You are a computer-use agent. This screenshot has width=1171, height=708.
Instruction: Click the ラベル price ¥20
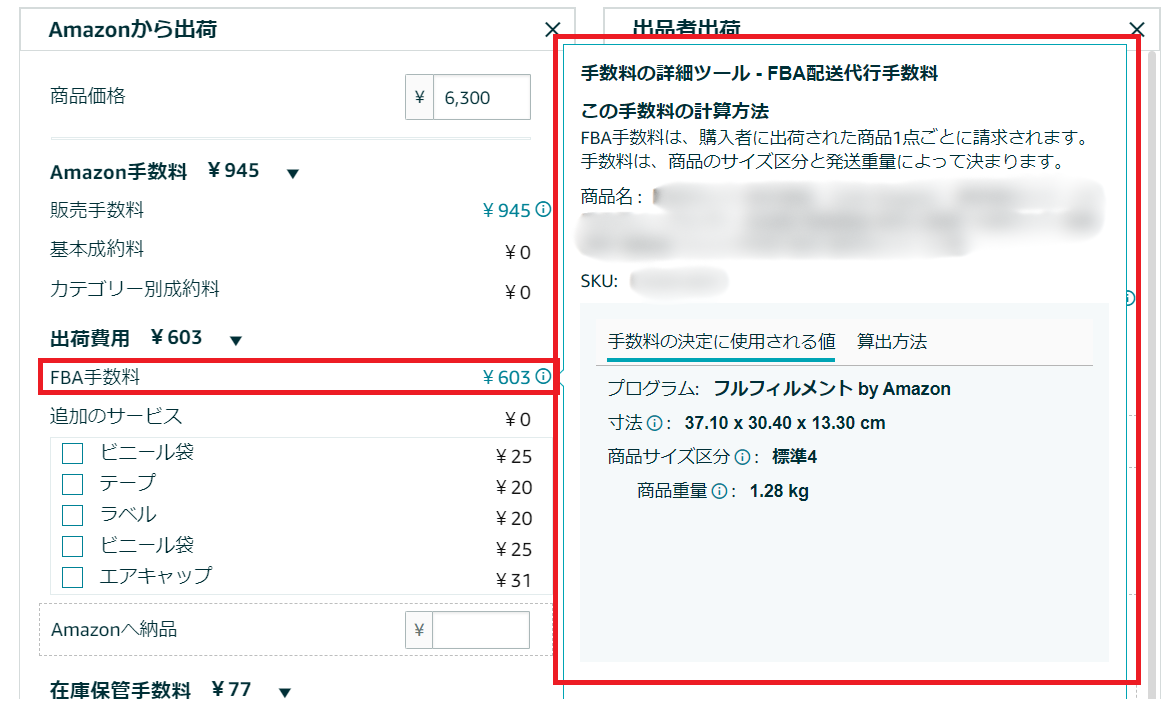[514, 518]
